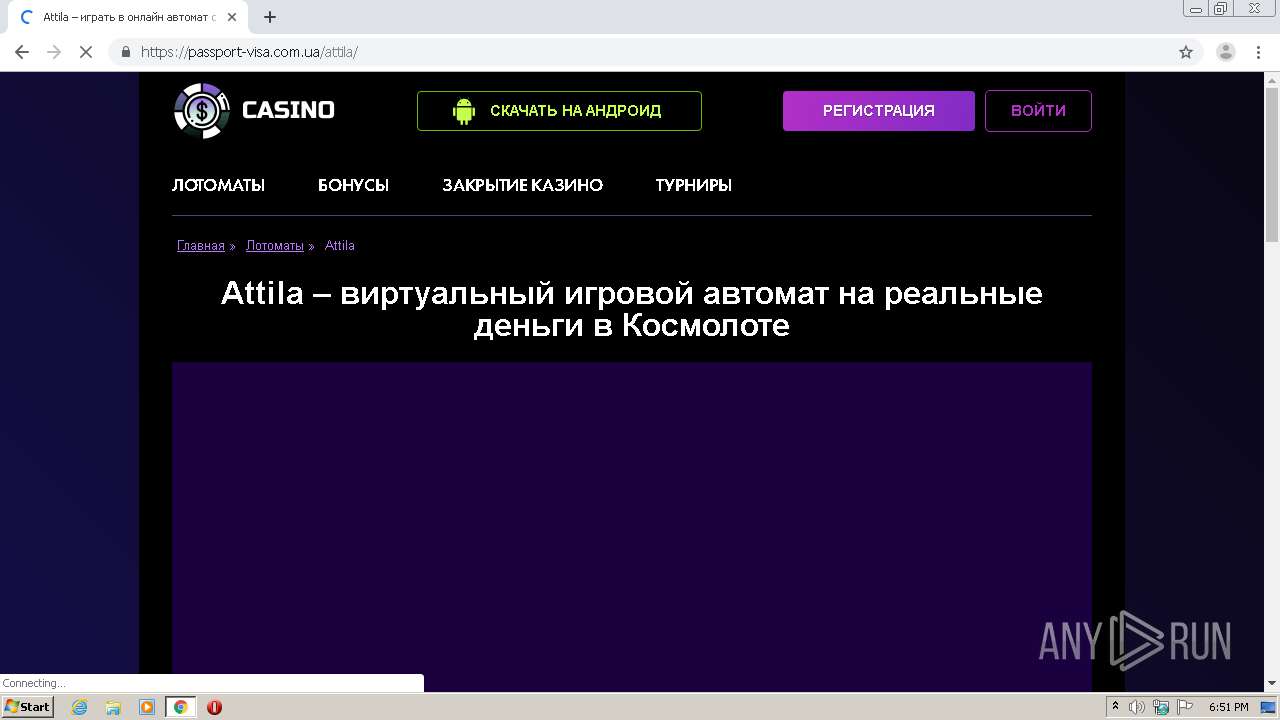This screenshot has height=720, width=1280.
Task: Open the ТУРНИРЫ menu
Action: click(694, 185)
